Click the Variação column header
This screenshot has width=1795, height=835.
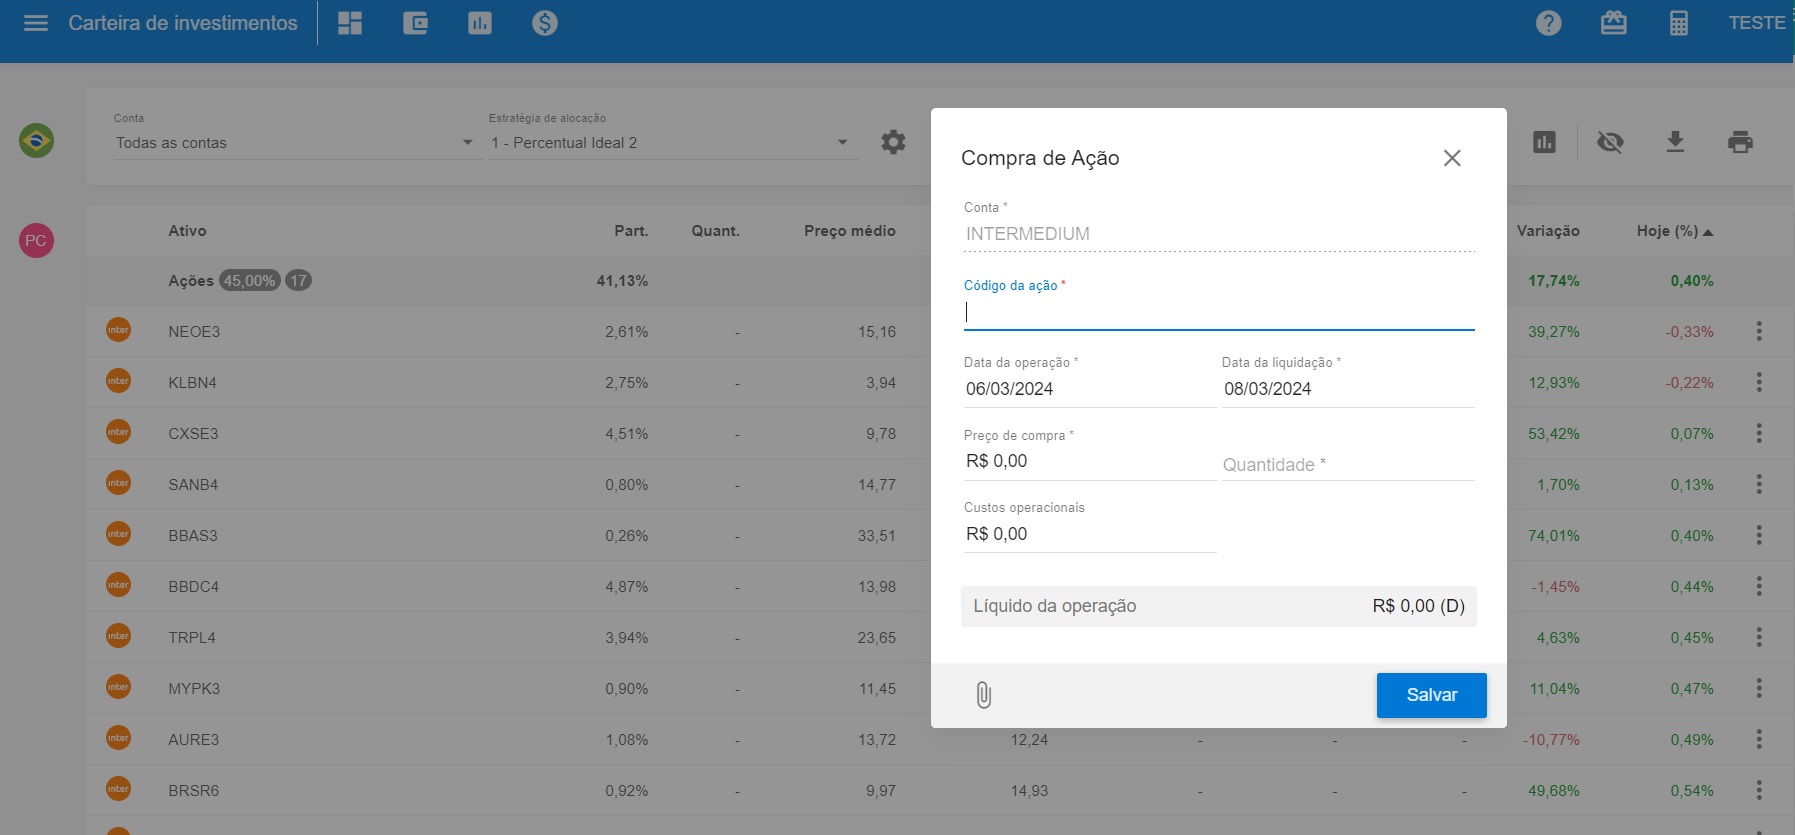pyautogui.click(x=1547, y=231)
